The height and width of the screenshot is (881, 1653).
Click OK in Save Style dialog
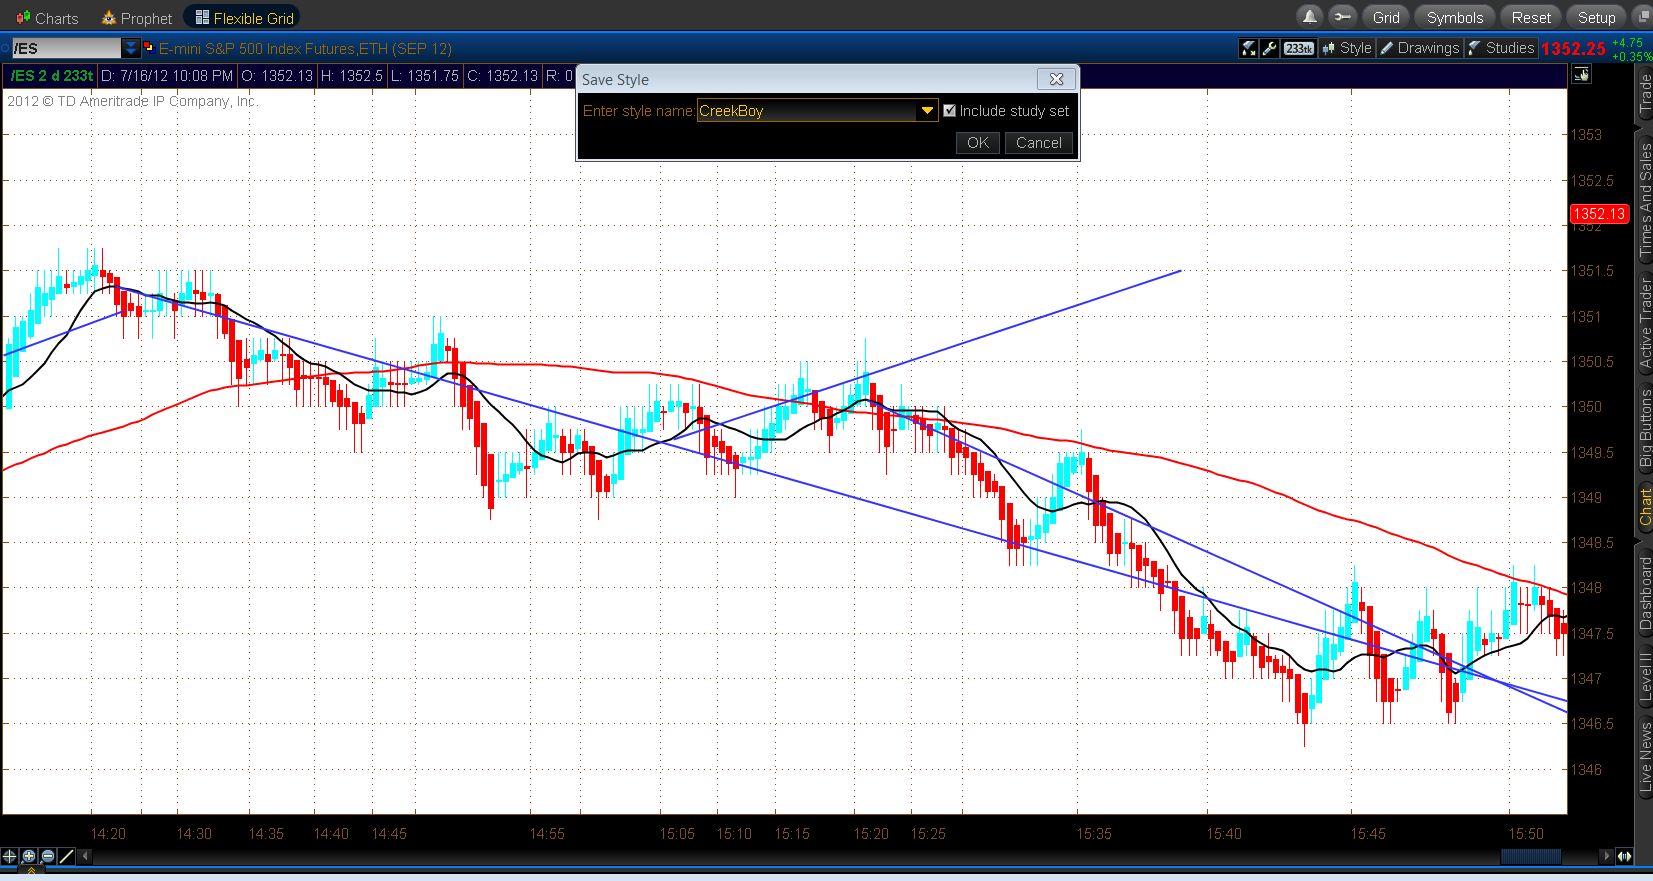point(978,143)
